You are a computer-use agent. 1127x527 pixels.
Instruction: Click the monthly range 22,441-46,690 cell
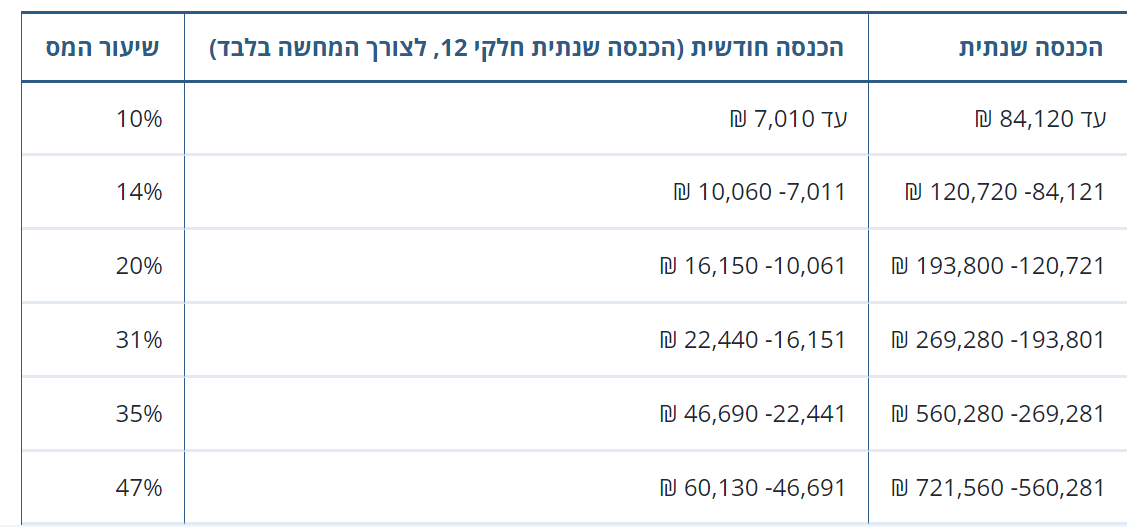pyautogui.click(x=753, y=413)
